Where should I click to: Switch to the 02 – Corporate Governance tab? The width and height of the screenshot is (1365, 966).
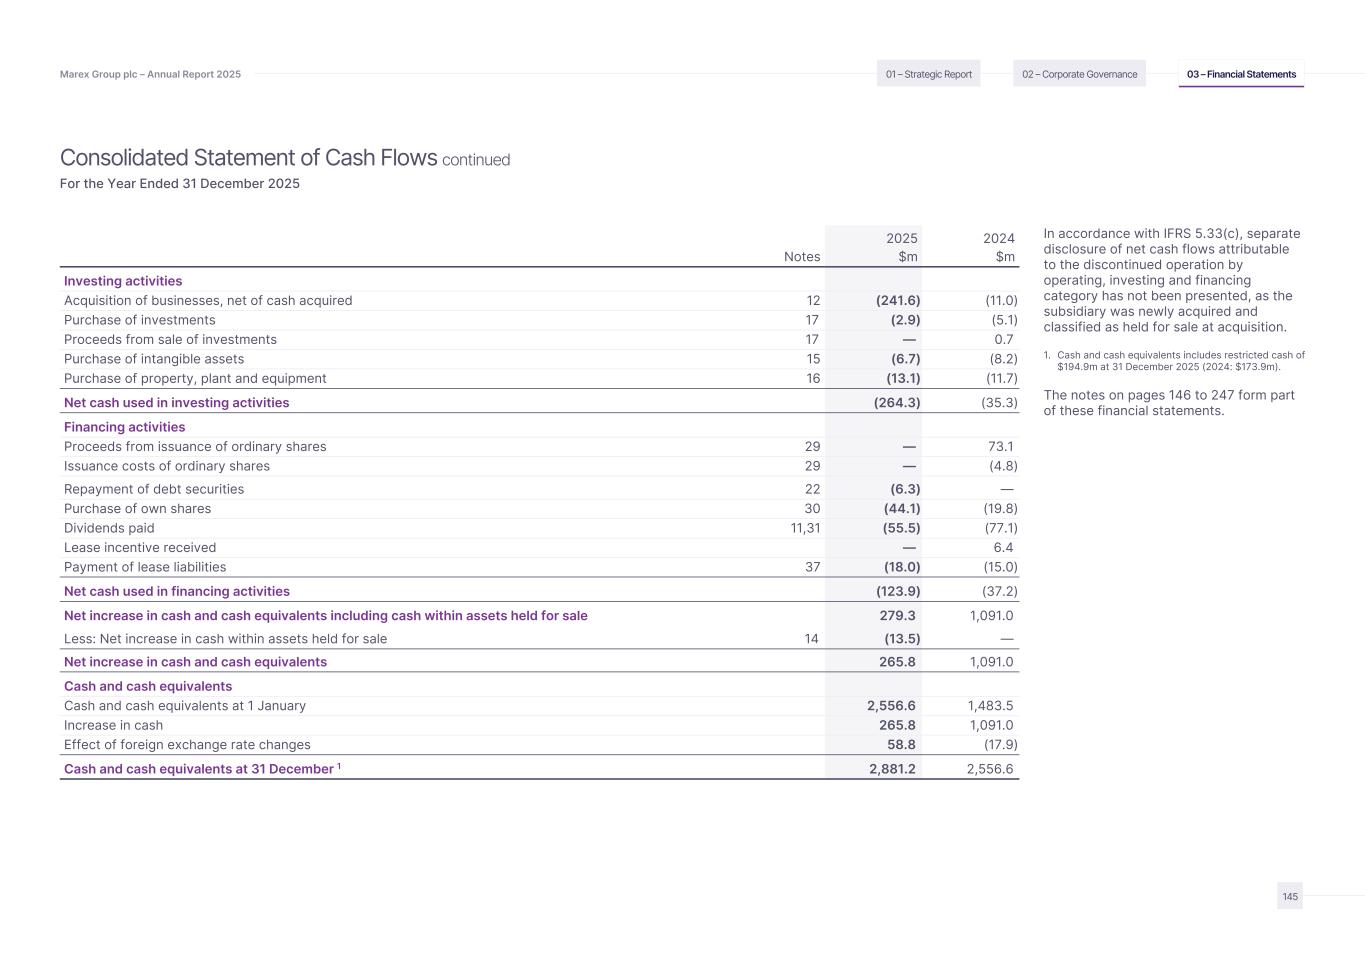pos(1079,74)
